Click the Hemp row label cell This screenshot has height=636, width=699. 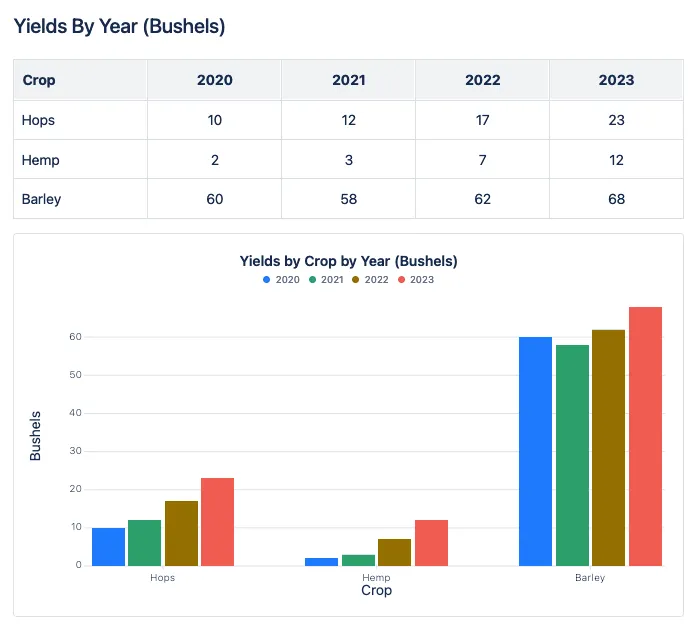coord(80,160)
